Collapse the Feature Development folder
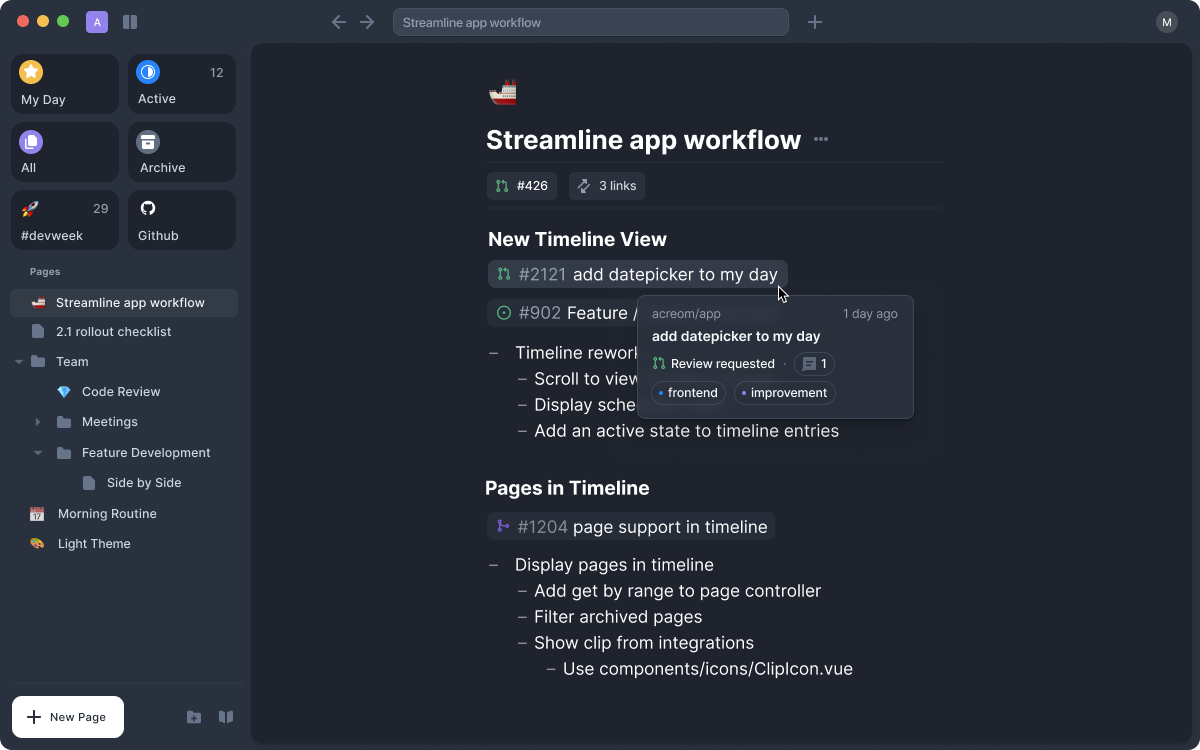1200x750 pixels. click(38, 452)
